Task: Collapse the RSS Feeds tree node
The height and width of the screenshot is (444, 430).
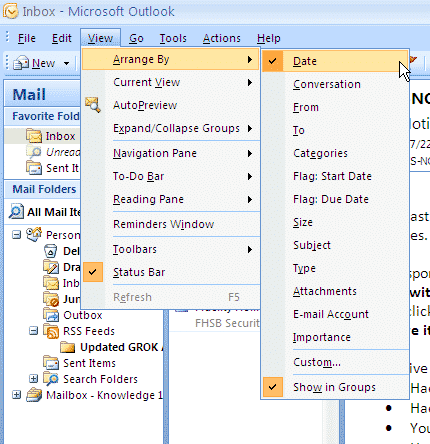Action: [x=33, y=331]
